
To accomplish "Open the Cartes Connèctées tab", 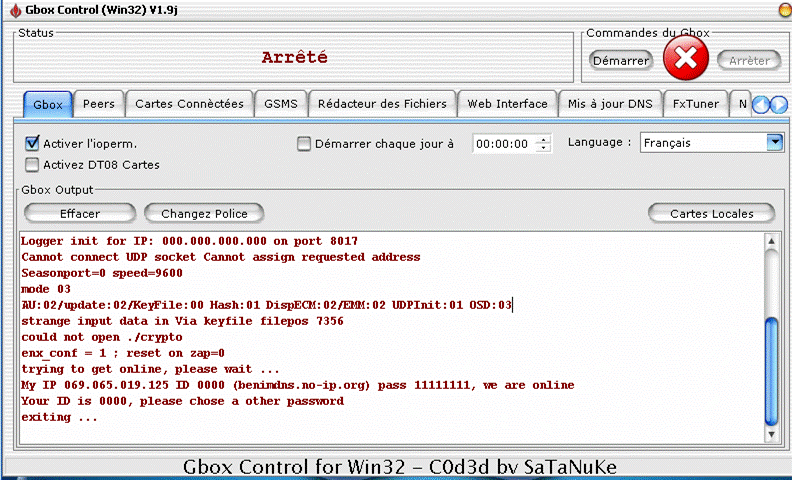I will pos(189,104).
